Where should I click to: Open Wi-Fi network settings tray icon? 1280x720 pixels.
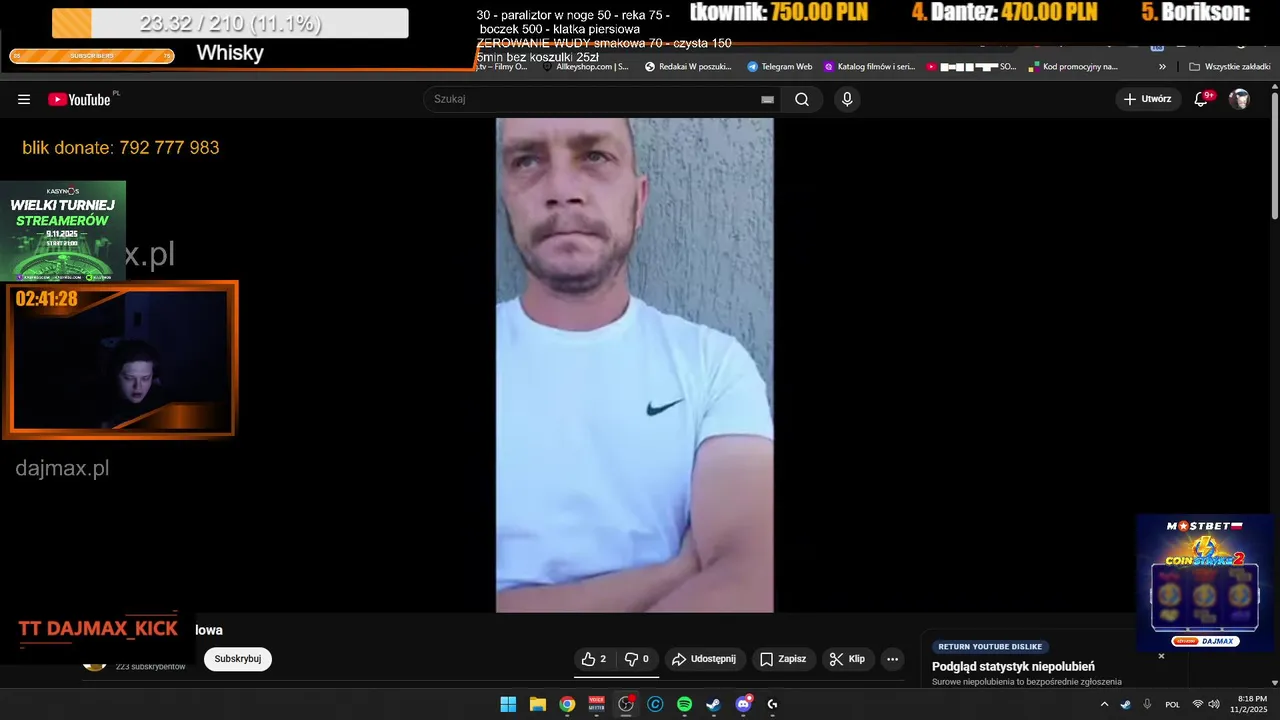click(x=1198, y=704)
